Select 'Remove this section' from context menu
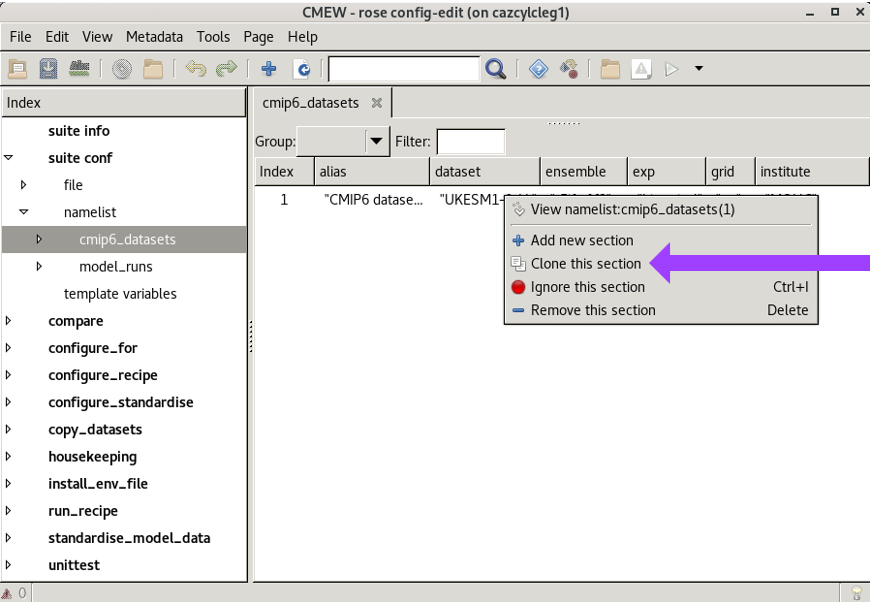870x602 pixels. coord(592,310)
